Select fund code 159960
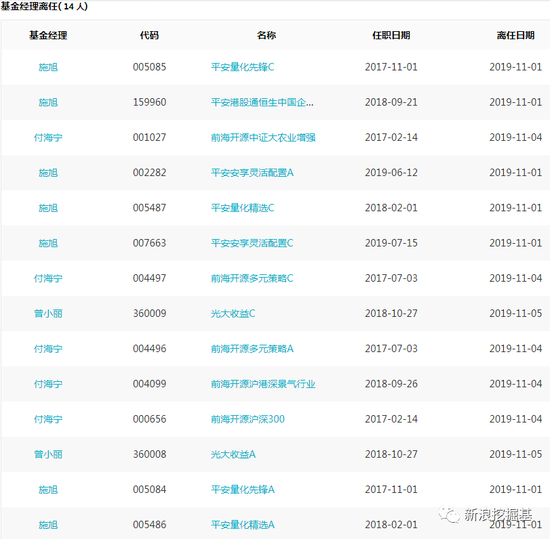 149,102
